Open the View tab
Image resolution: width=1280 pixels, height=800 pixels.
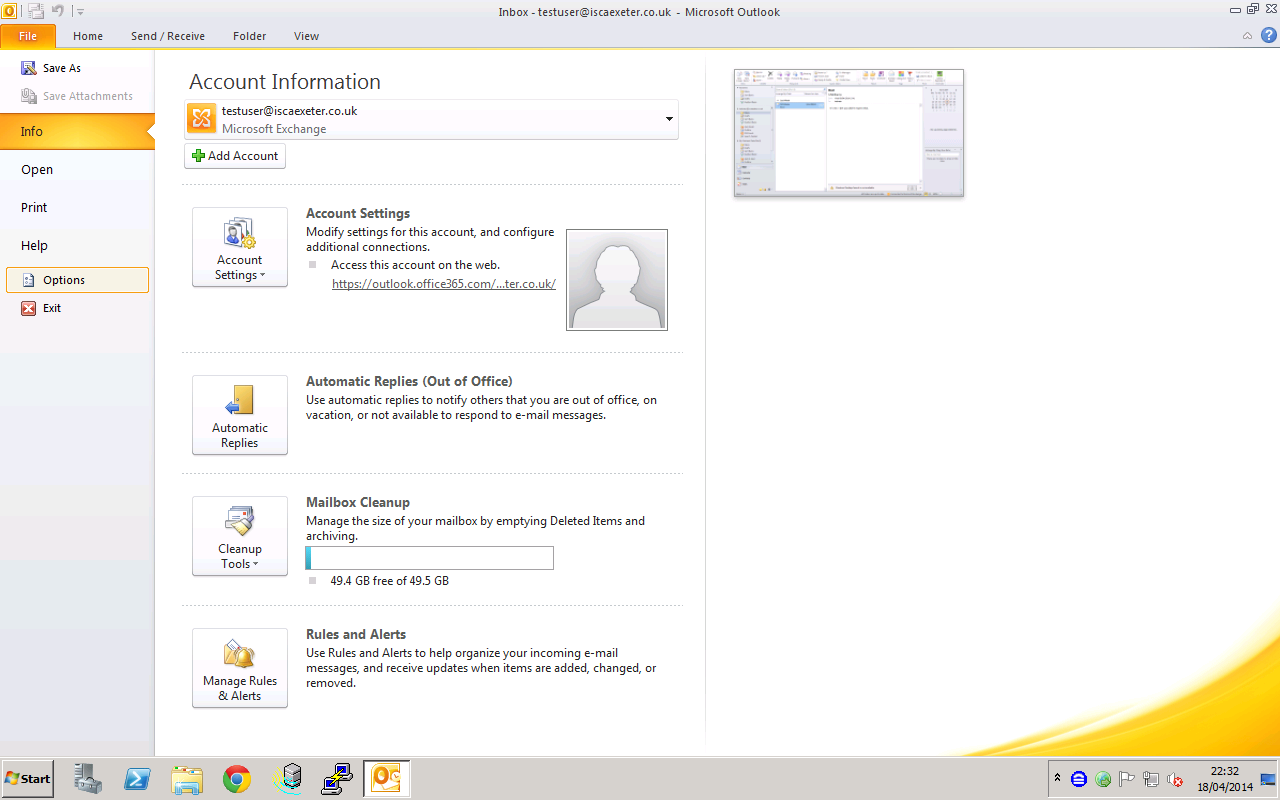click(306, 36)
